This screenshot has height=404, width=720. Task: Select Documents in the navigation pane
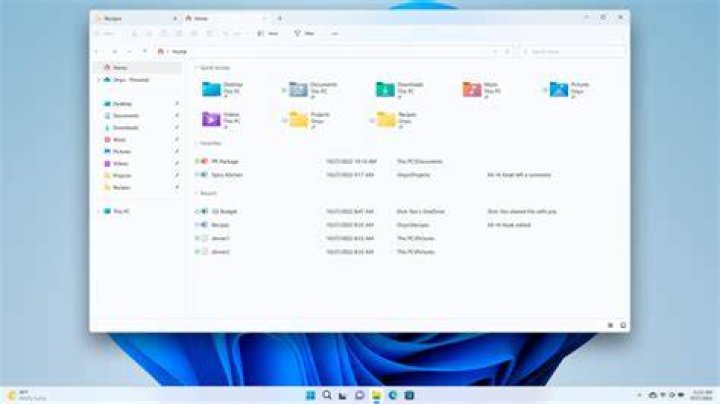[138, 116]
